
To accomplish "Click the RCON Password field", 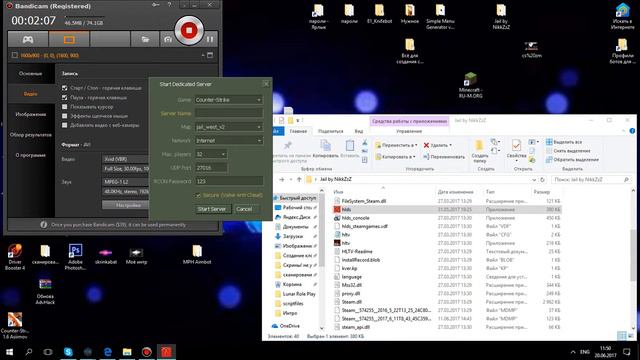I will coord(229,181).
